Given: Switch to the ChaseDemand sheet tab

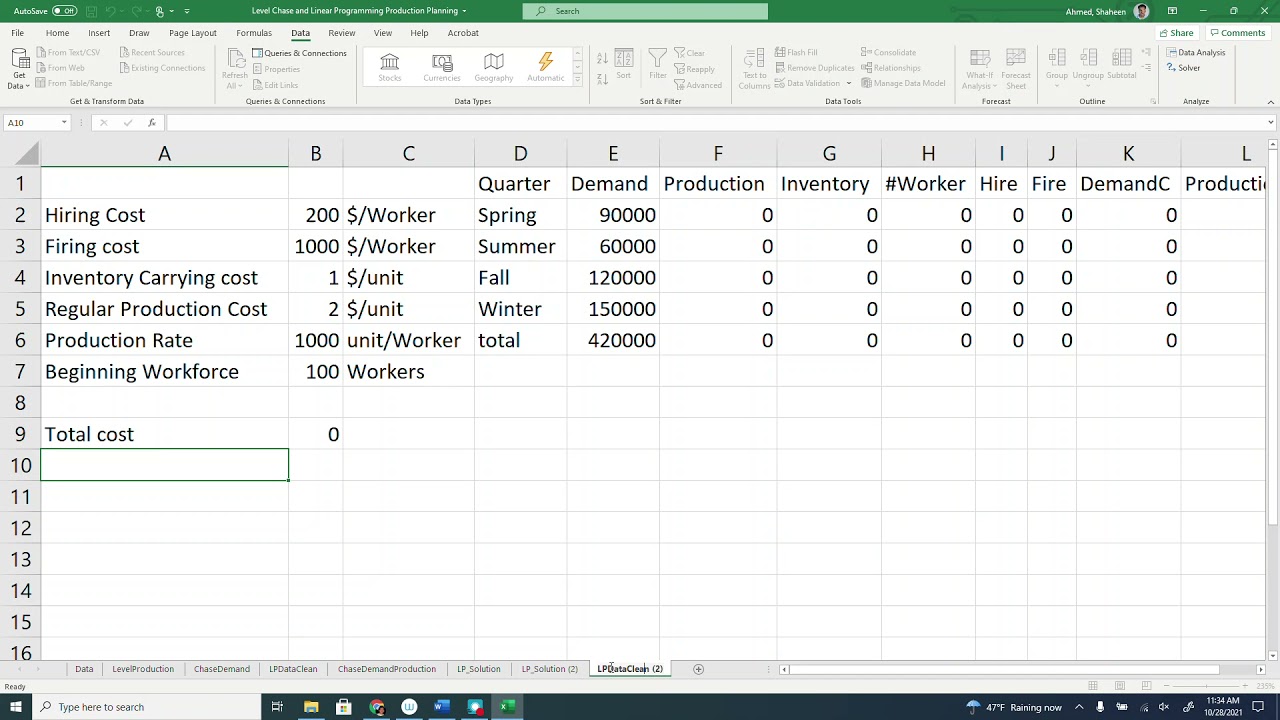Looking at the screenshot, I should (x=222, y=669).
